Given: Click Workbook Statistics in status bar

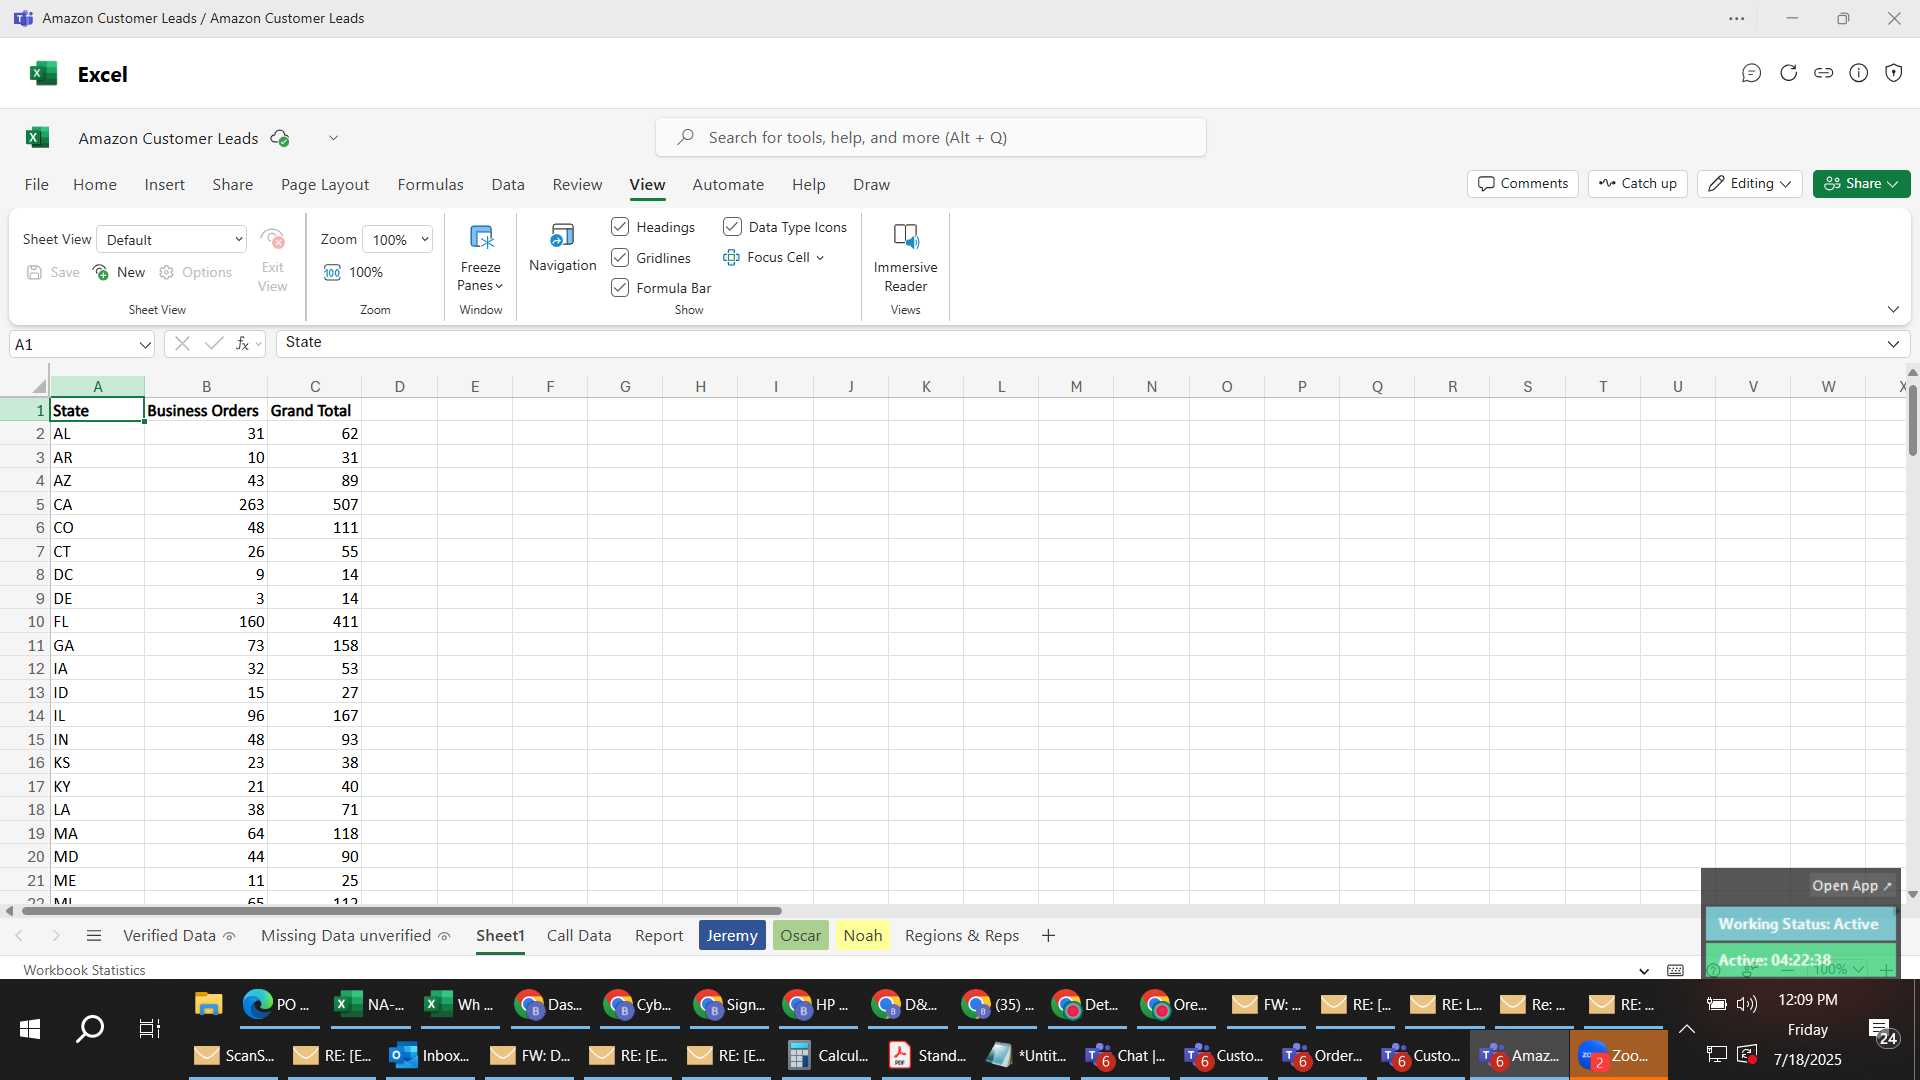Looking at the screenshot, I should coord(84,970).
